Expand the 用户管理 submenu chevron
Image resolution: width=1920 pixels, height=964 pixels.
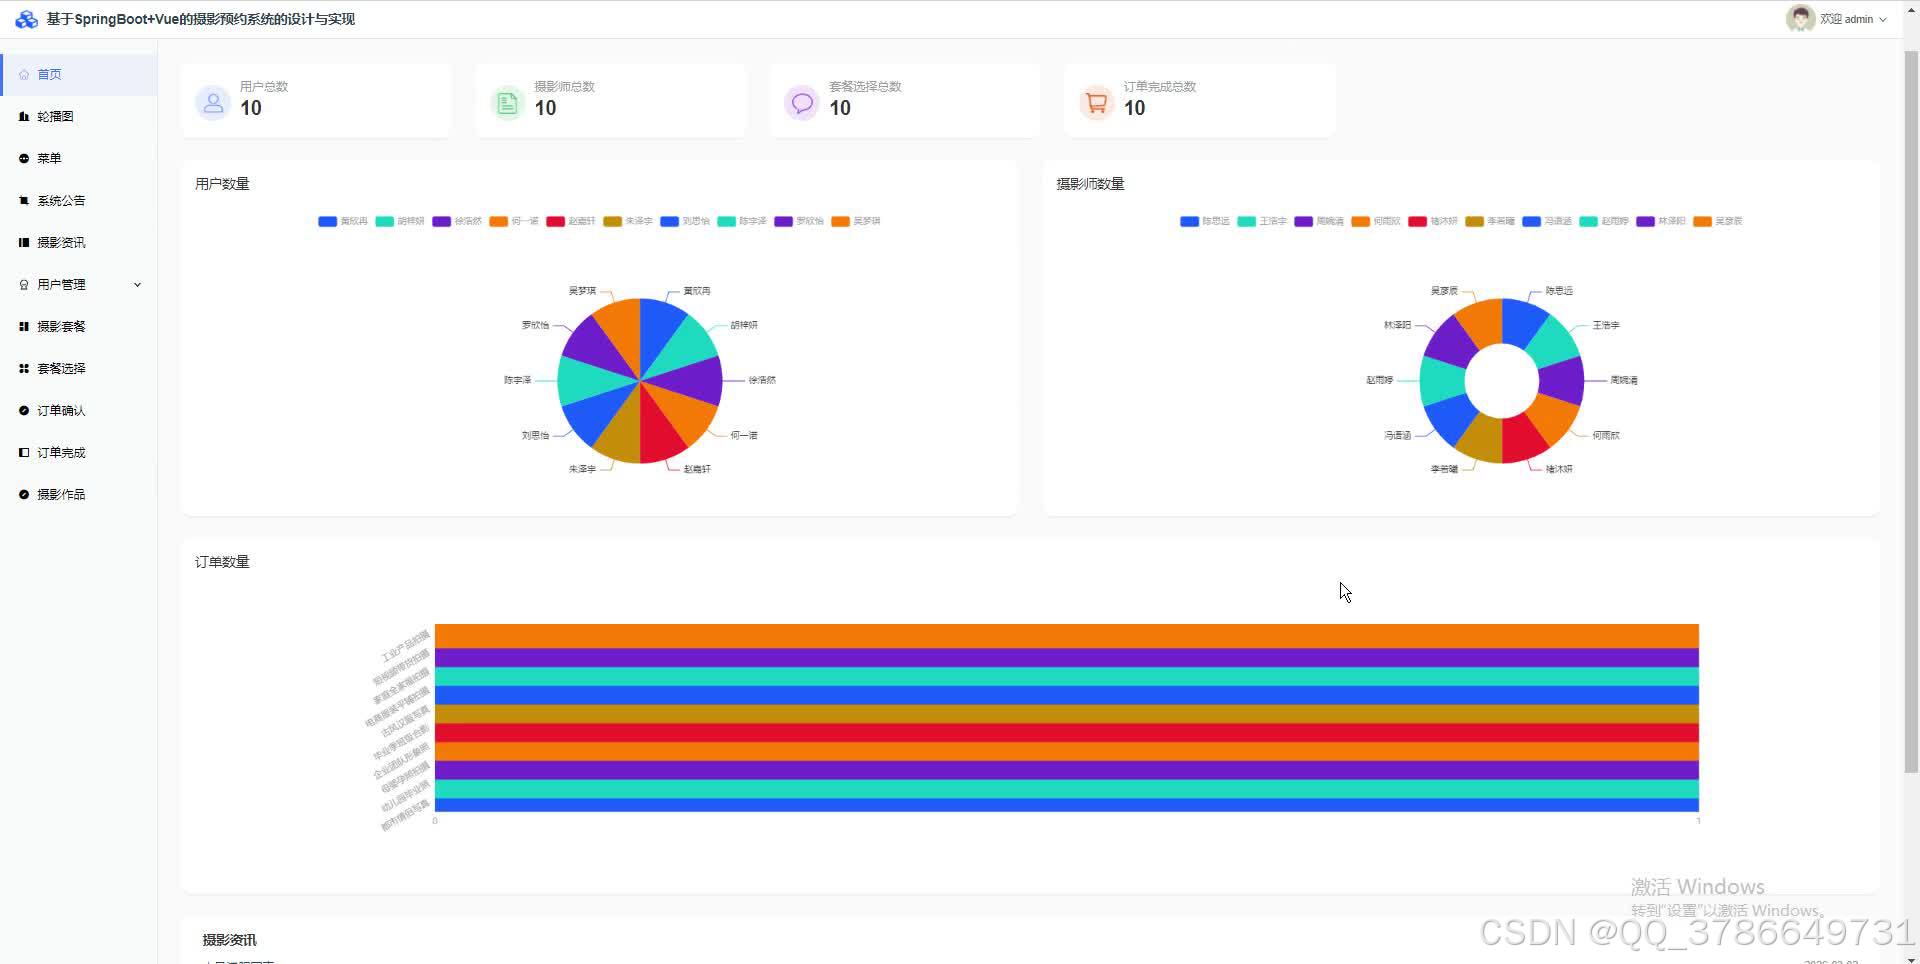coord(137,285)
